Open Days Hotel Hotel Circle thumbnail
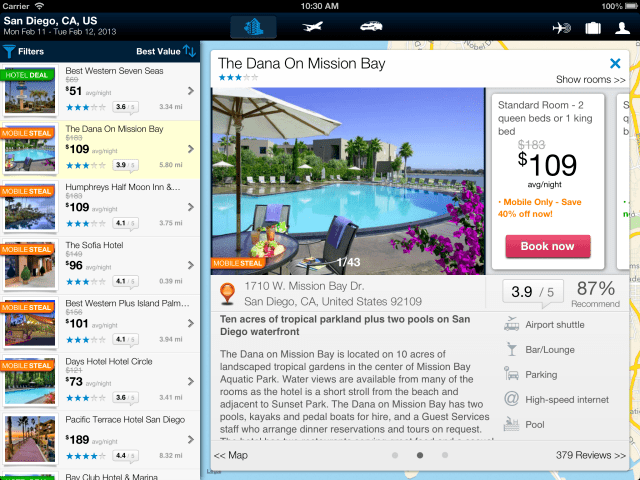Screen dimensions: 640x480 (x=30, y=381)
